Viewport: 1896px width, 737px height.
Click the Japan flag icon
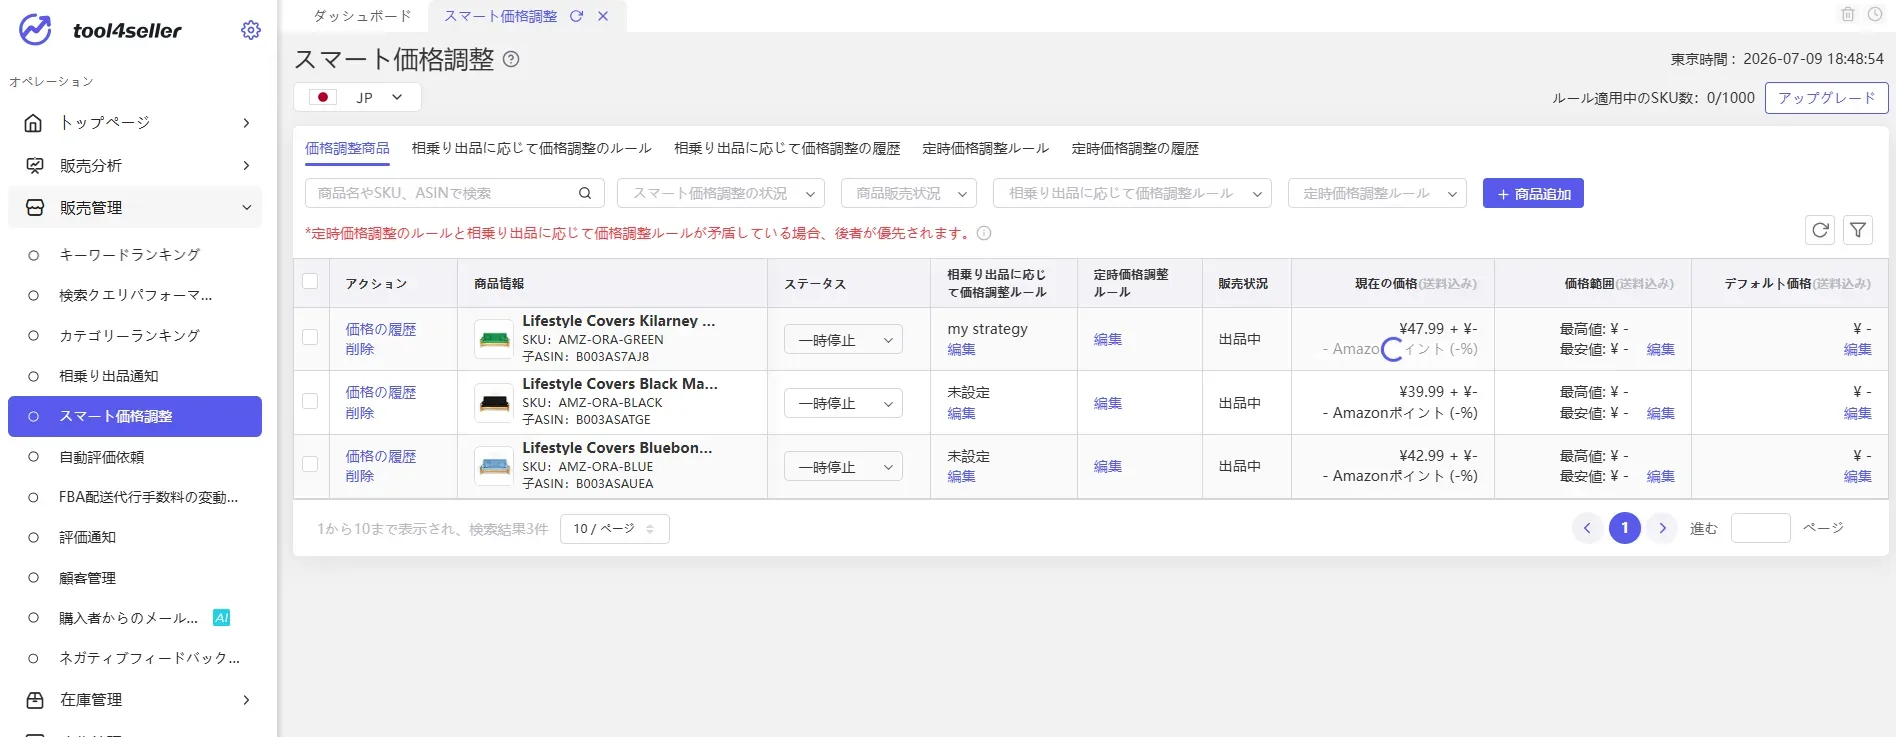323,97
